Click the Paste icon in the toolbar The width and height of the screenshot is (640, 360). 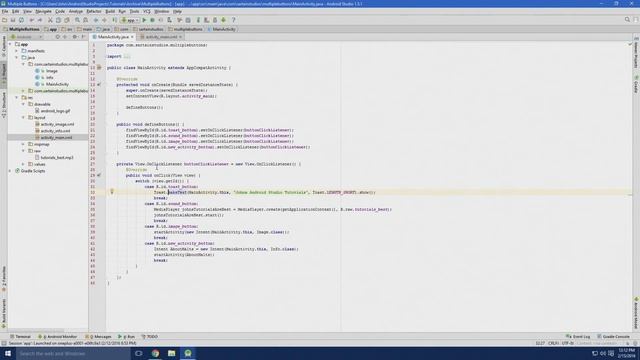[67, 20]
